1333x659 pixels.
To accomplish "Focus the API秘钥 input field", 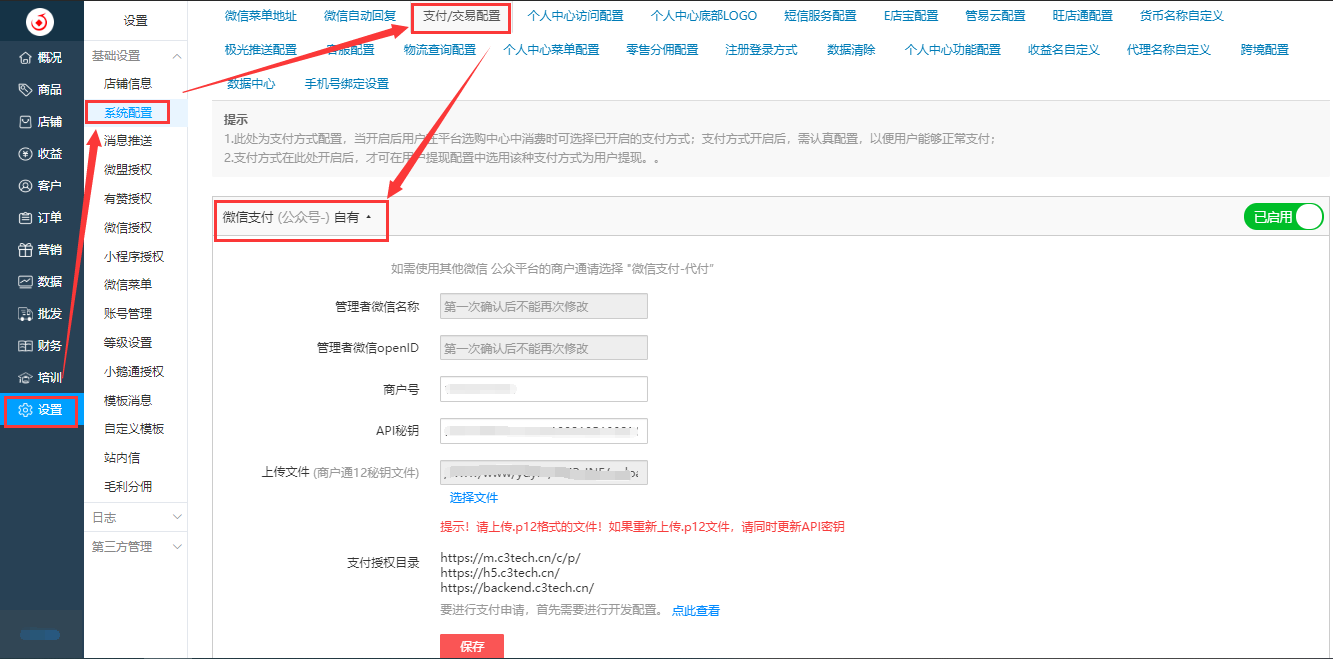I will click(544, 431).
